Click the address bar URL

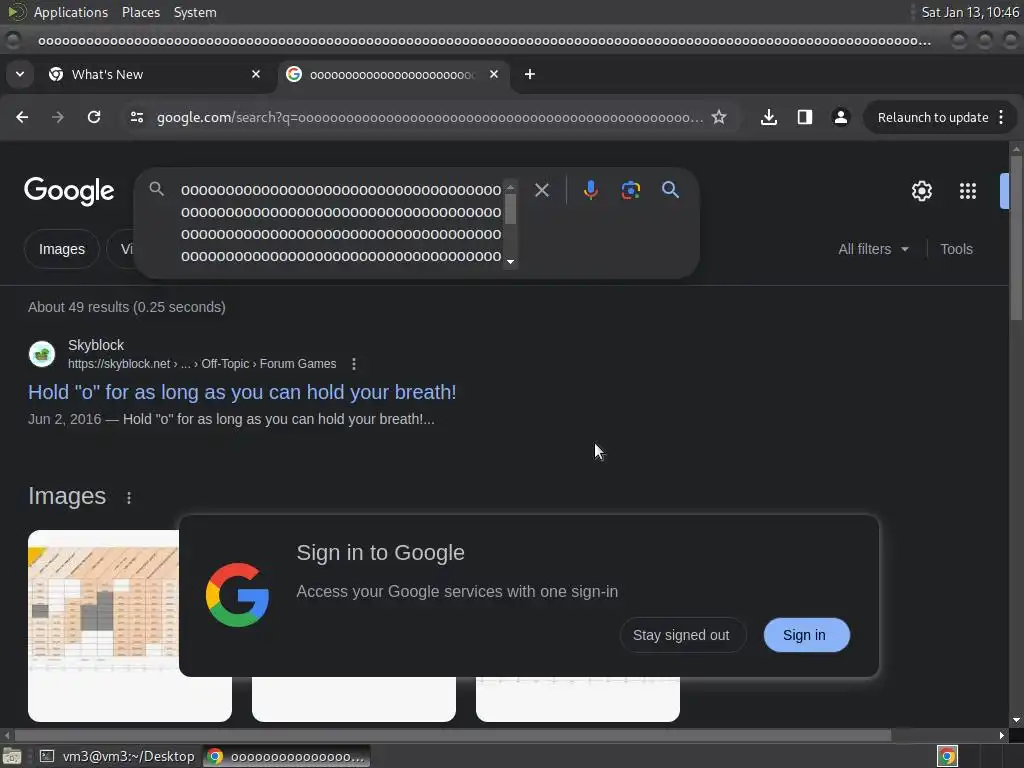point(430,118)
